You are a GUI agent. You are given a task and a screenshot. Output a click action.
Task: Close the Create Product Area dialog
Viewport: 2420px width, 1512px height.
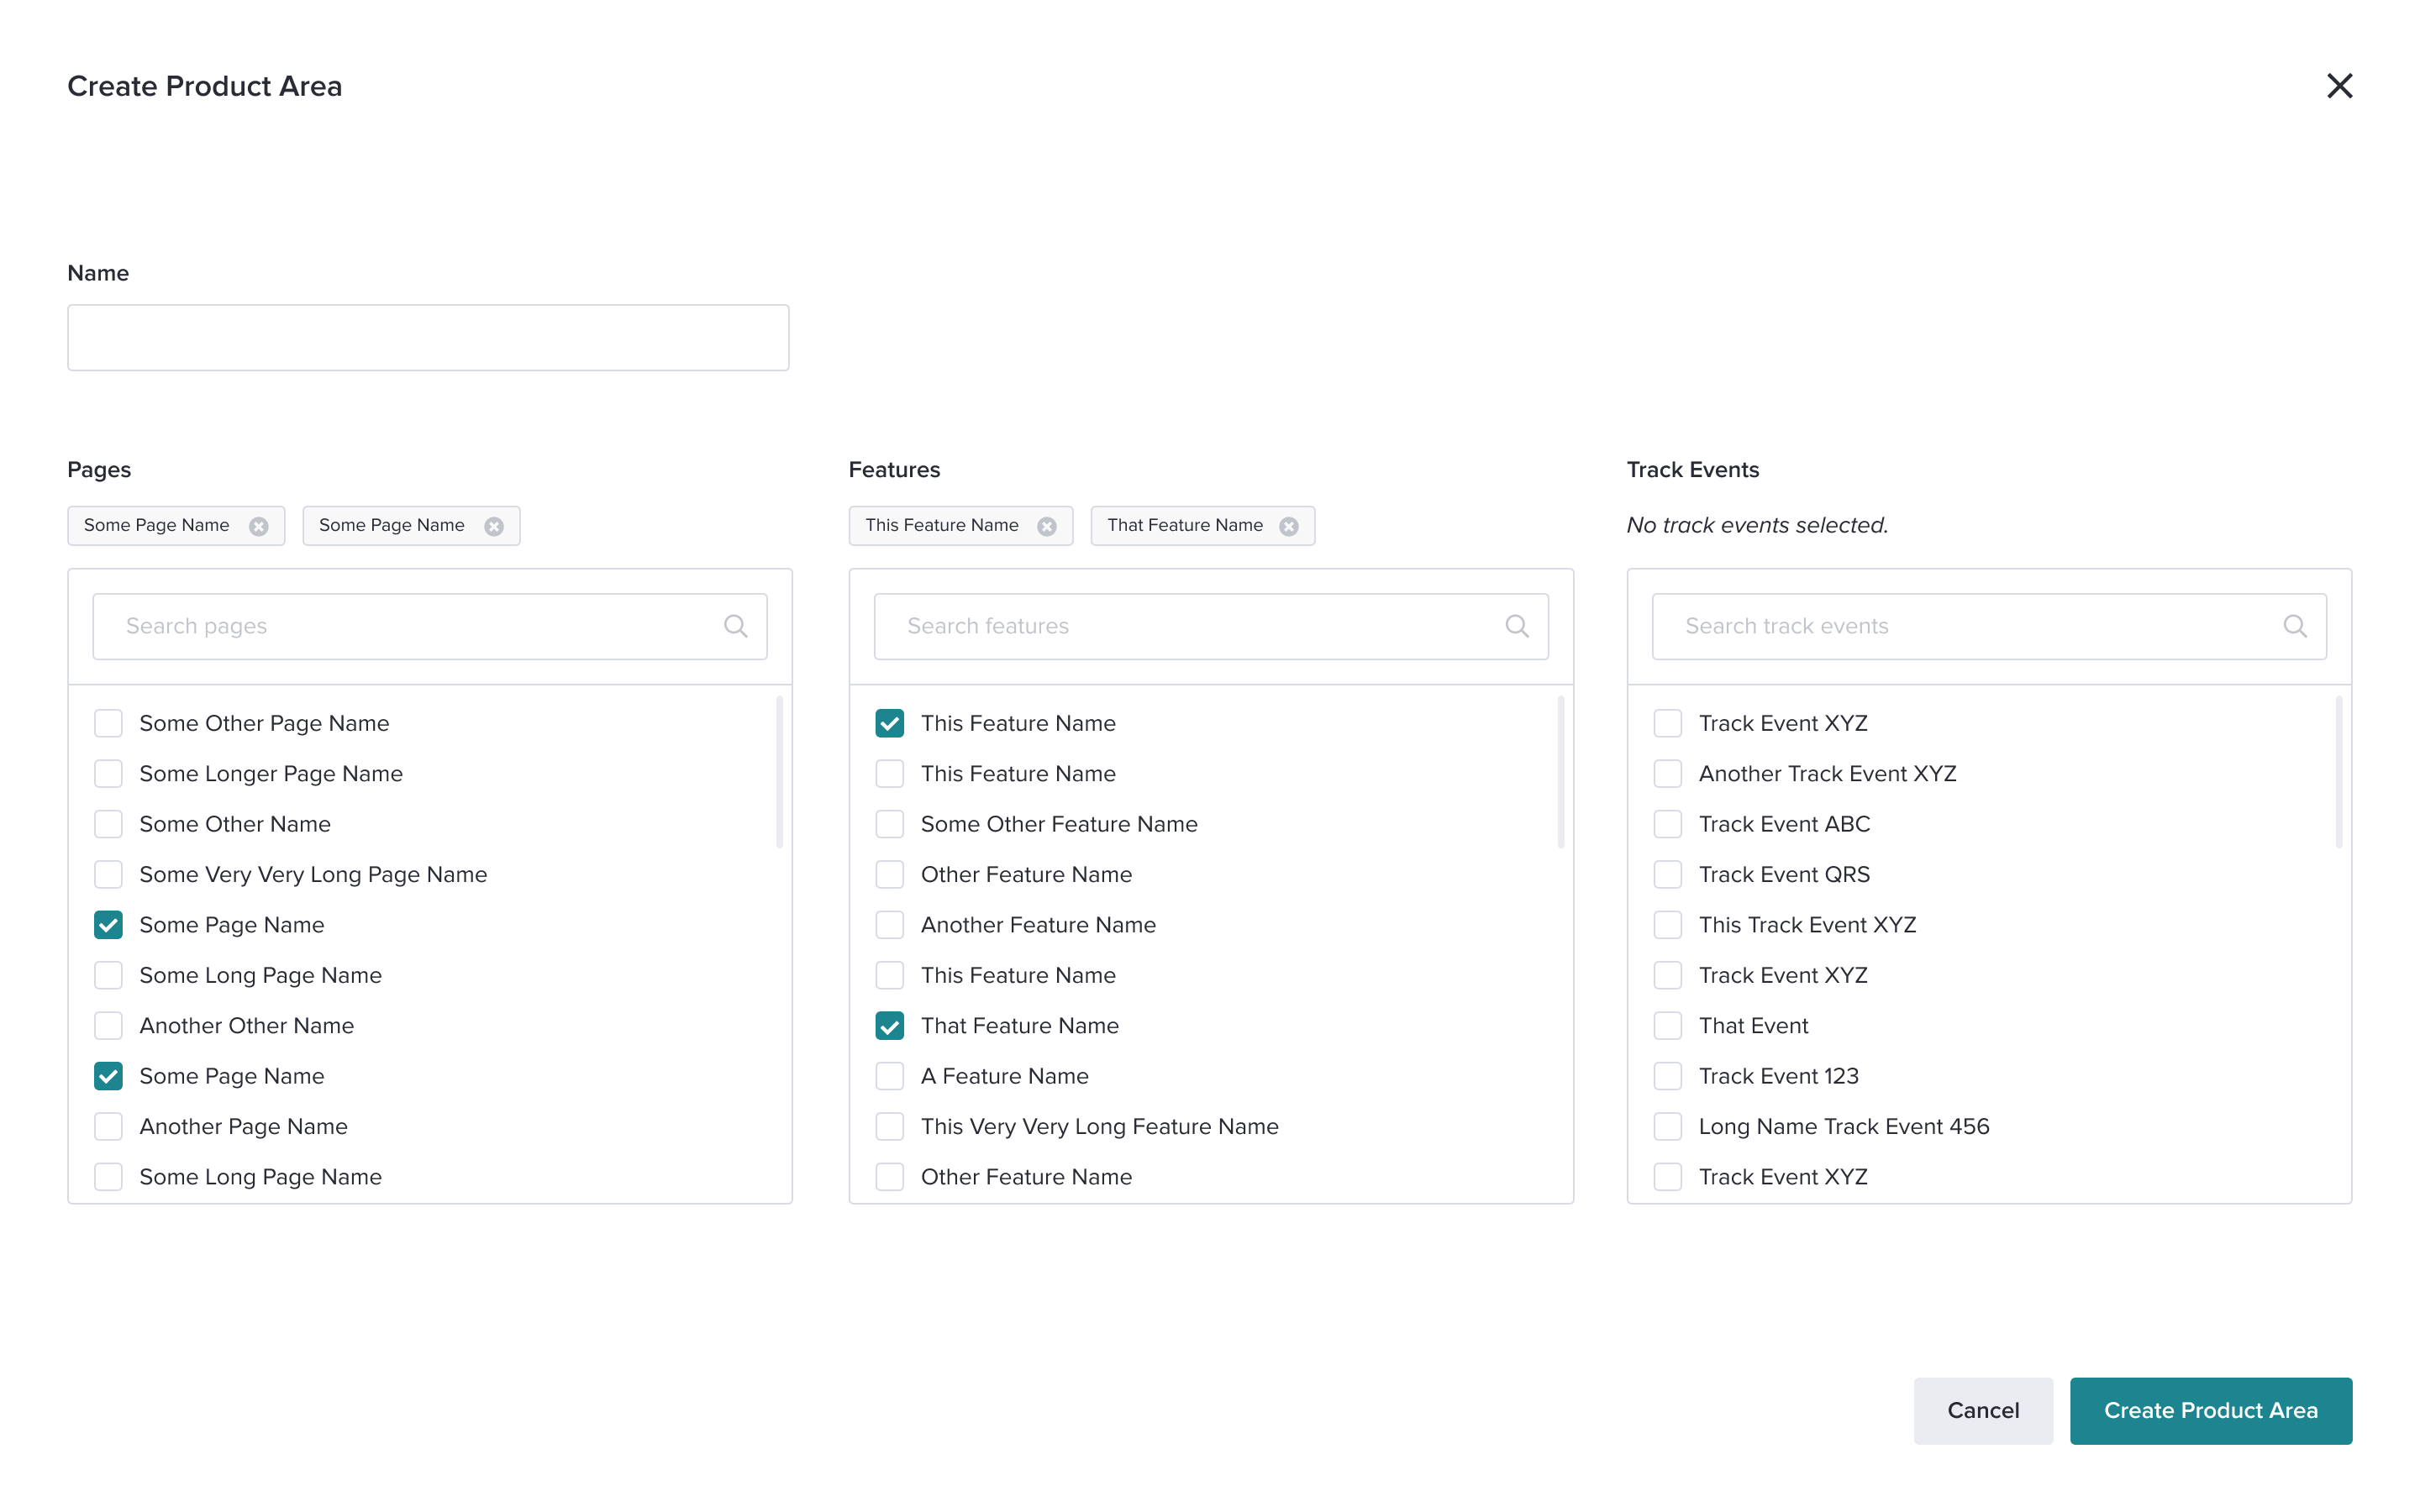(2338, 86)
